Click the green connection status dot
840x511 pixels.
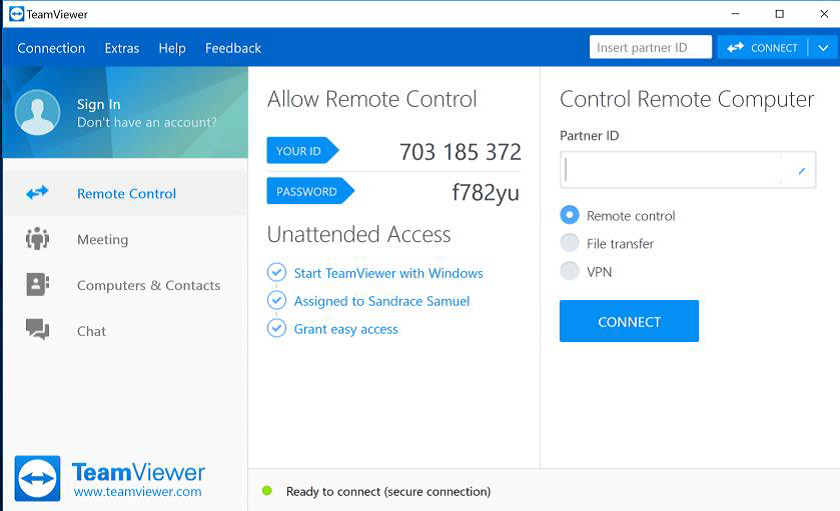click(x=267, y=490)
